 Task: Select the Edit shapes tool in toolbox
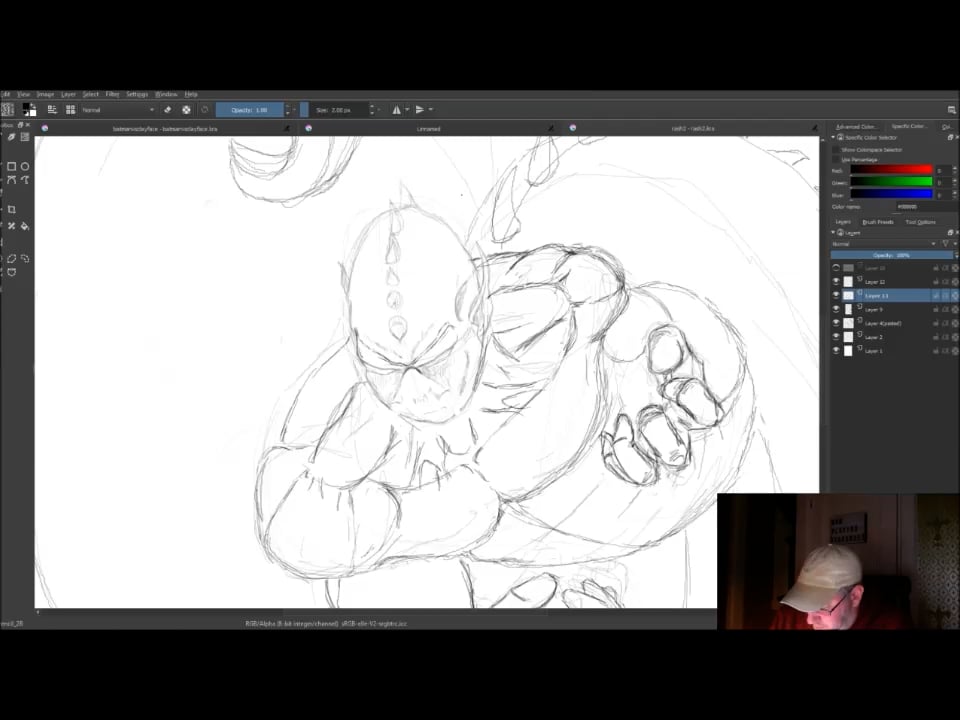tap(25, 137)
